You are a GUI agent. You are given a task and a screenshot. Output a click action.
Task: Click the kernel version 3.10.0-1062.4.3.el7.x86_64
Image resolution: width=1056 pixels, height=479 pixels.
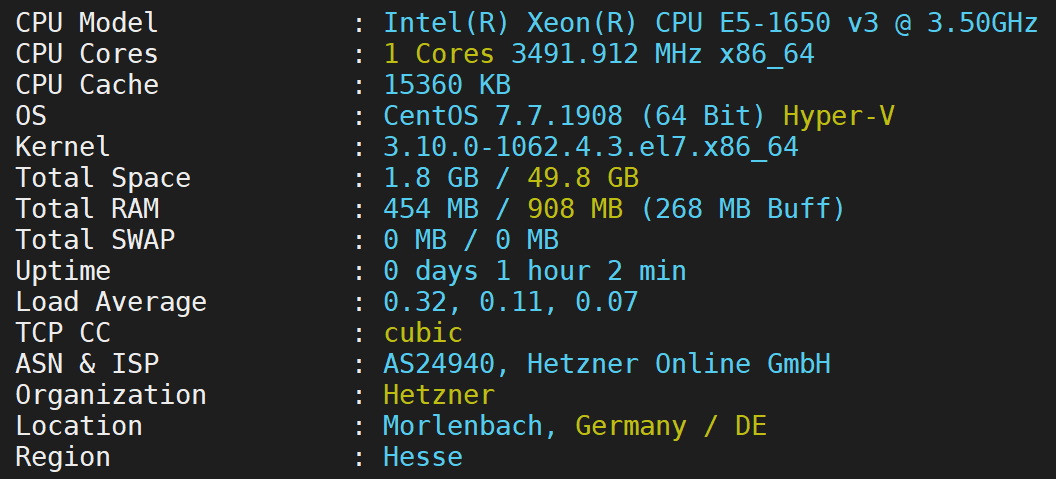pos(590,147)
